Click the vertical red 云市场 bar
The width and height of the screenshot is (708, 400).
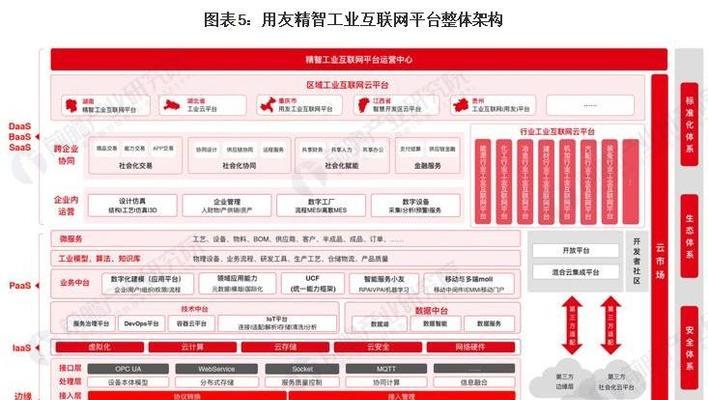660,237
